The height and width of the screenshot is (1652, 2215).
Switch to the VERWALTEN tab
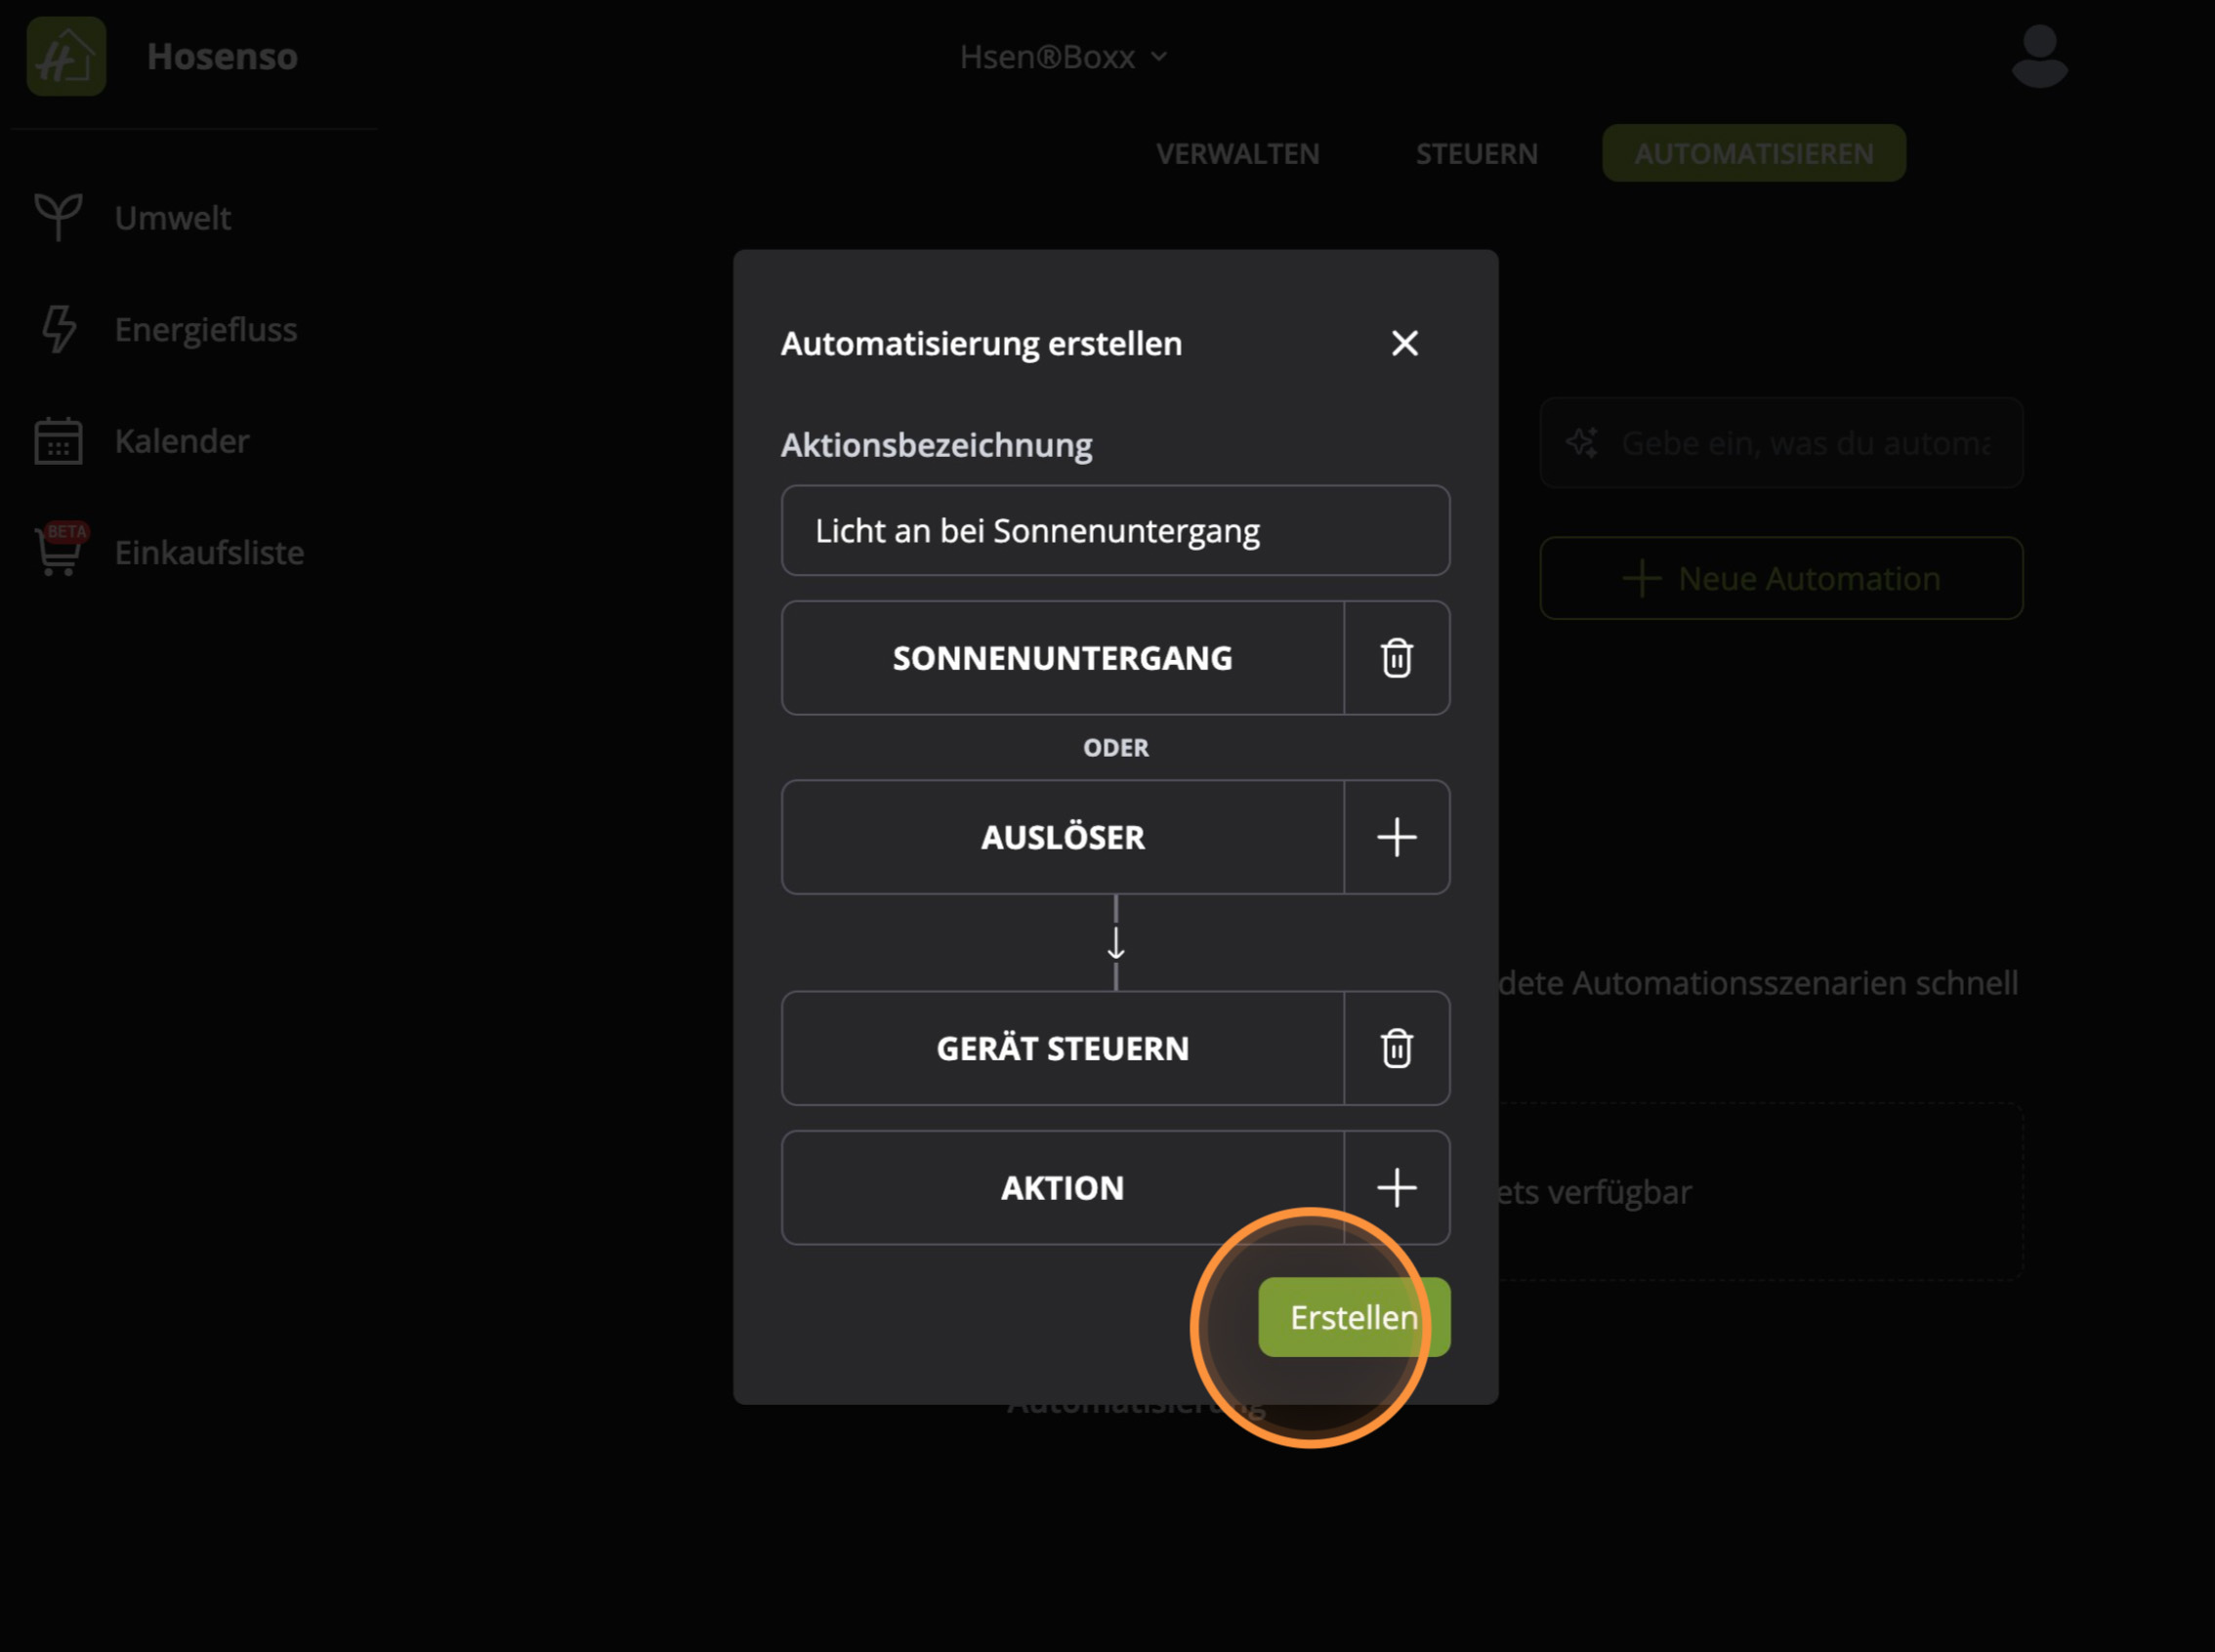coord(1237,153)
